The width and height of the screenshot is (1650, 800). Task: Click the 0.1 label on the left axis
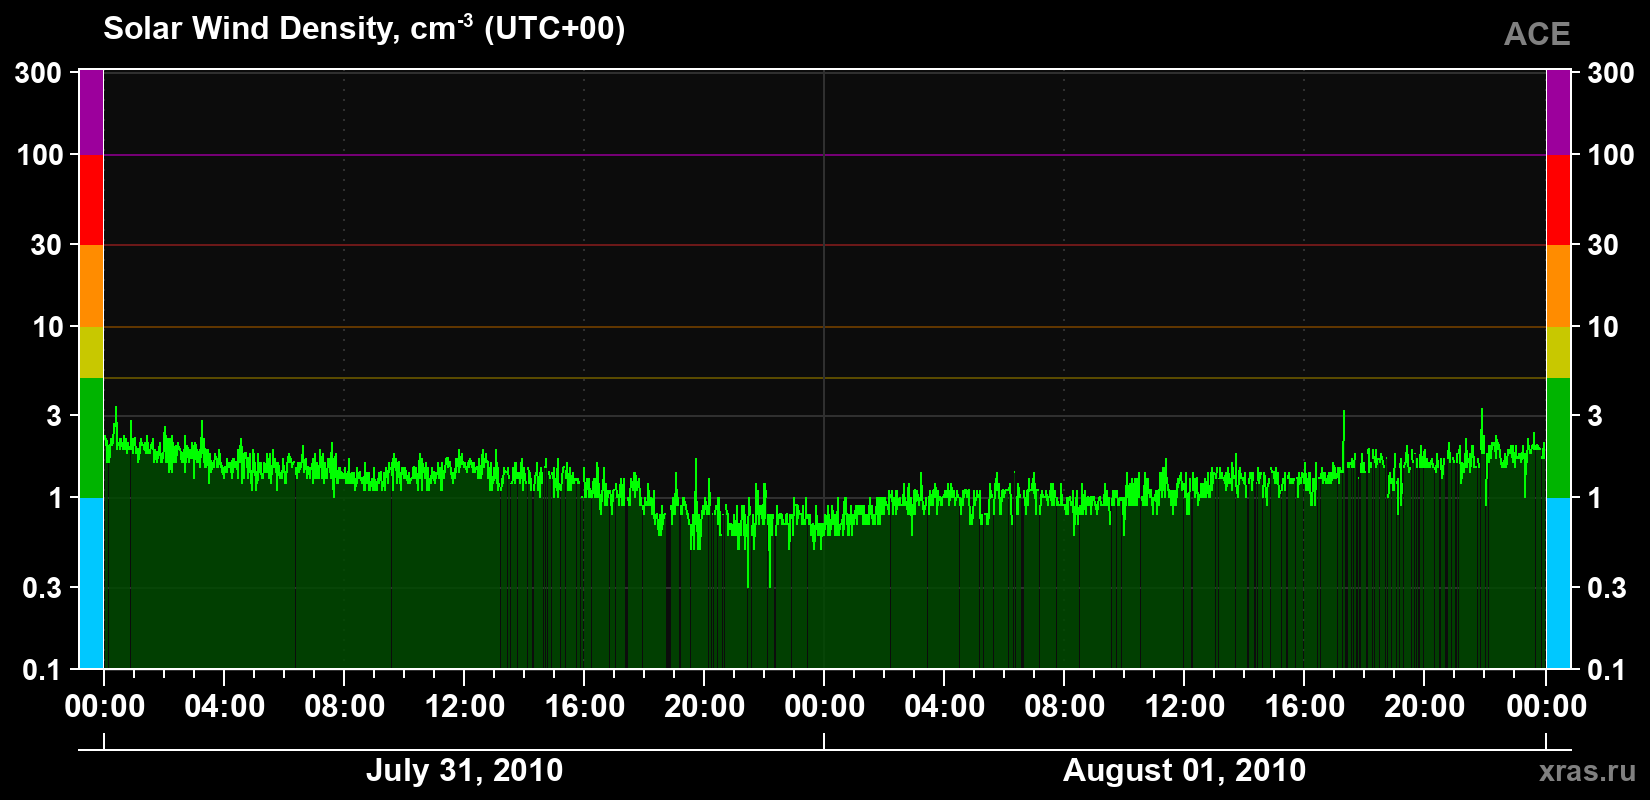click(42, 670)
